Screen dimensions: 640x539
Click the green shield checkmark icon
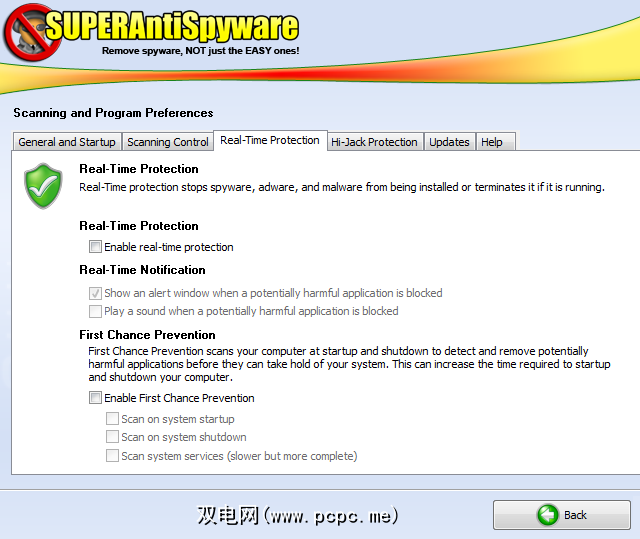[x=43, y=186]
